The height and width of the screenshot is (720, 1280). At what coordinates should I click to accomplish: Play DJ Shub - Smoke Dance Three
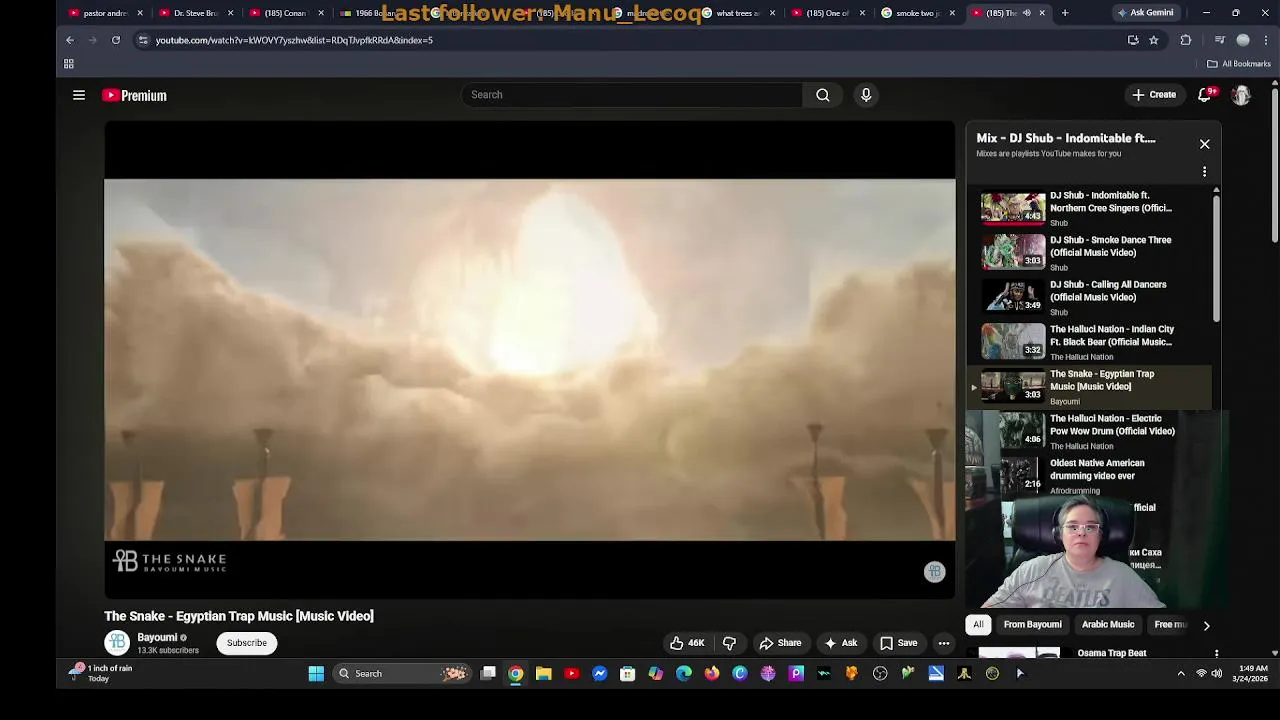tap(1090, 253)
